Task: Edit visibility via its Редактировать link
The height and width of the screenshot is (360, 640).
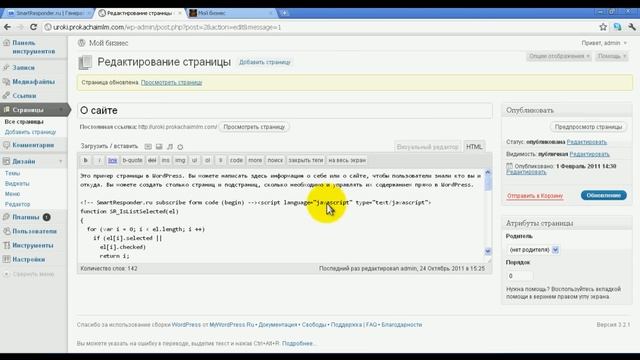Action: [589, 154]
